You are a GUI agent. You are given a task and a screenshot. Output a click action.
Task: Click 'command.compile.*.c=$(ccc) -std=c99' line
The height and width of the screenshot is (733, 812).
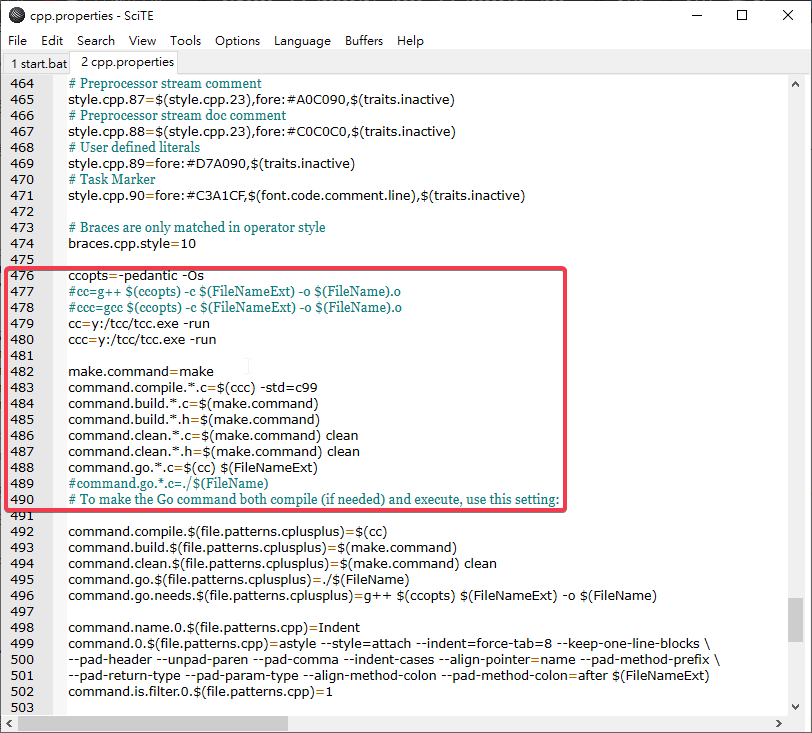[x=193, y=387]
